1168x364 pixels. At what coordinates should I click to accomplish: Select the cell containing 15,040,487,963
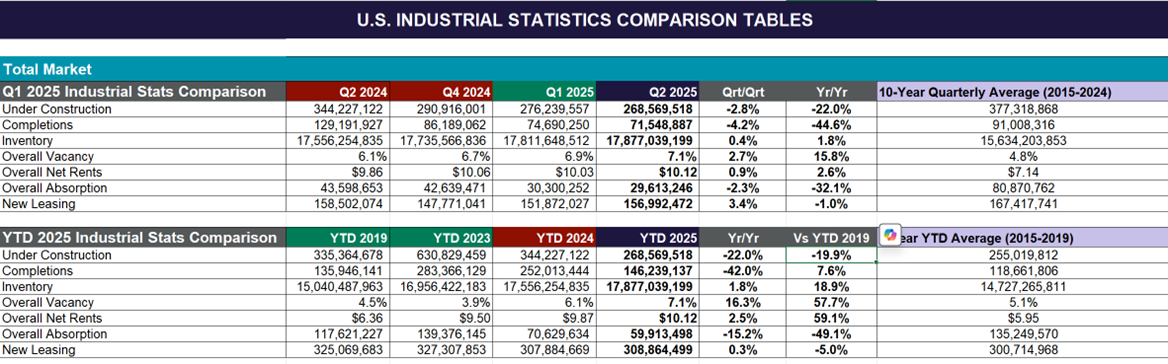[x=337, y=286]
